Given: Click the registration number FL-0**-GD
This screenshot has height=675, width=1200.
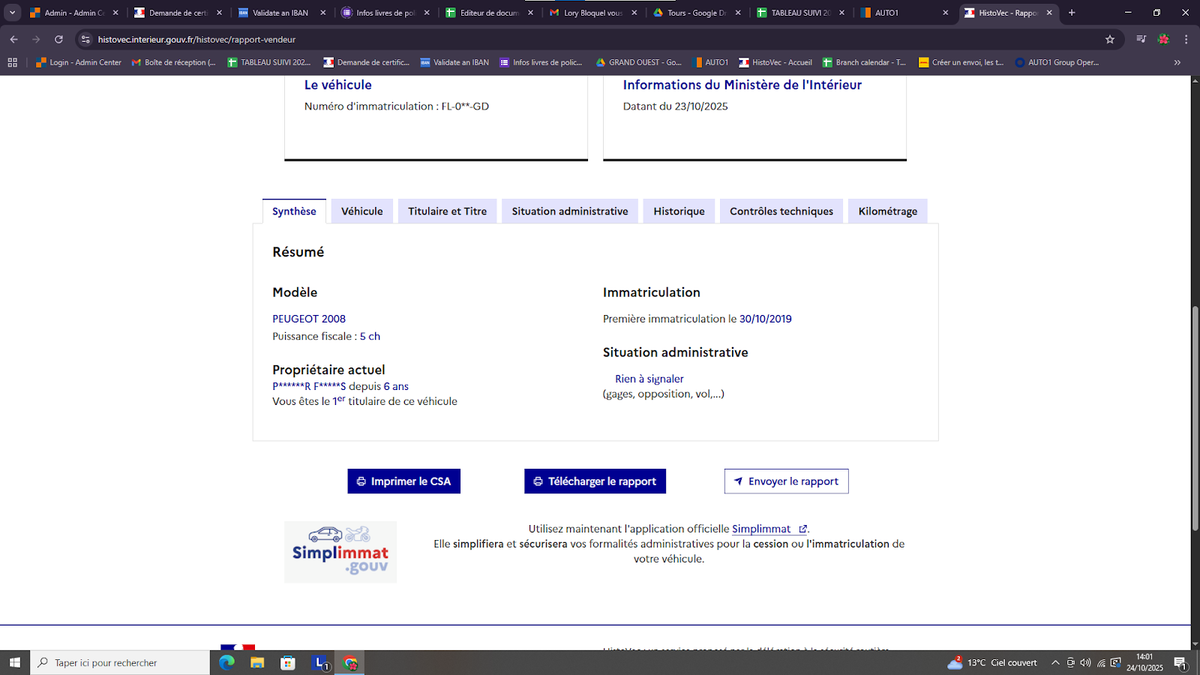Looking at the screenshot, I should pyautogui.click(x=465, y=106).
